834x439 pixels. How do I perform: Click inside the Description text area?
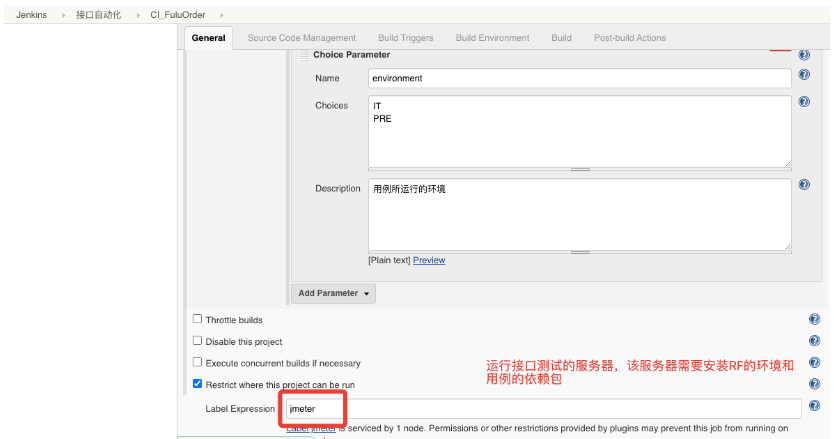(x=579, y=214)
